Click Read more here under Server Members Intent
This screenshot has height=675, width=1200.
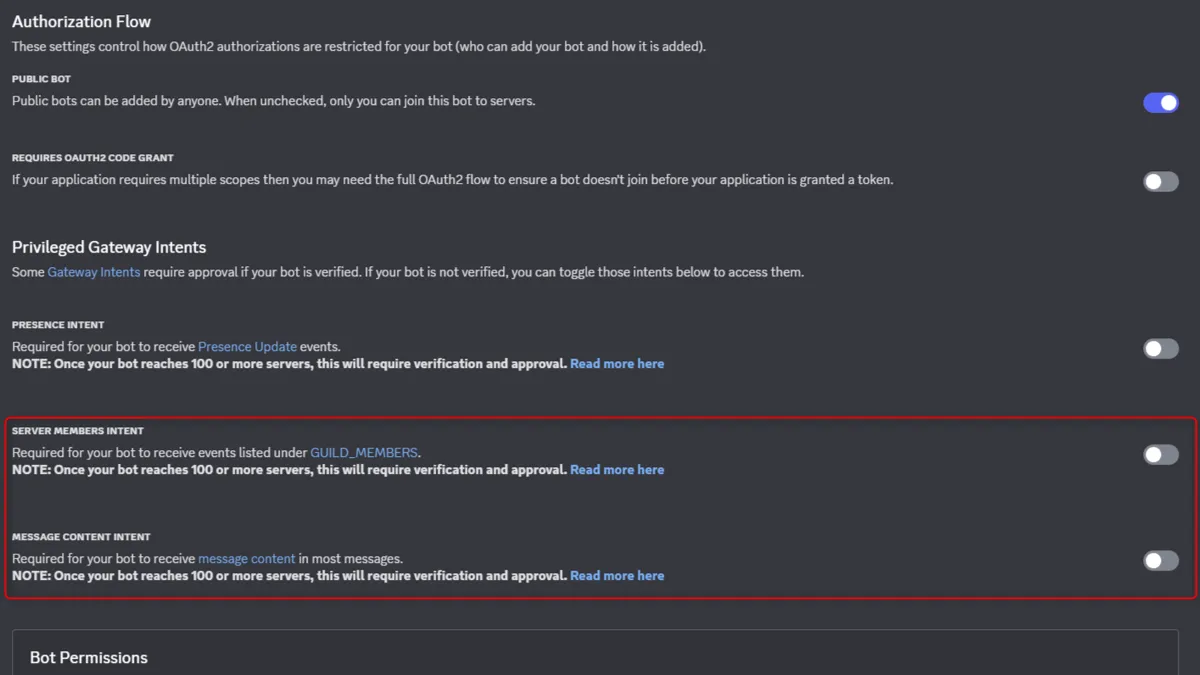pyautogui.click(x=617, y=470)
